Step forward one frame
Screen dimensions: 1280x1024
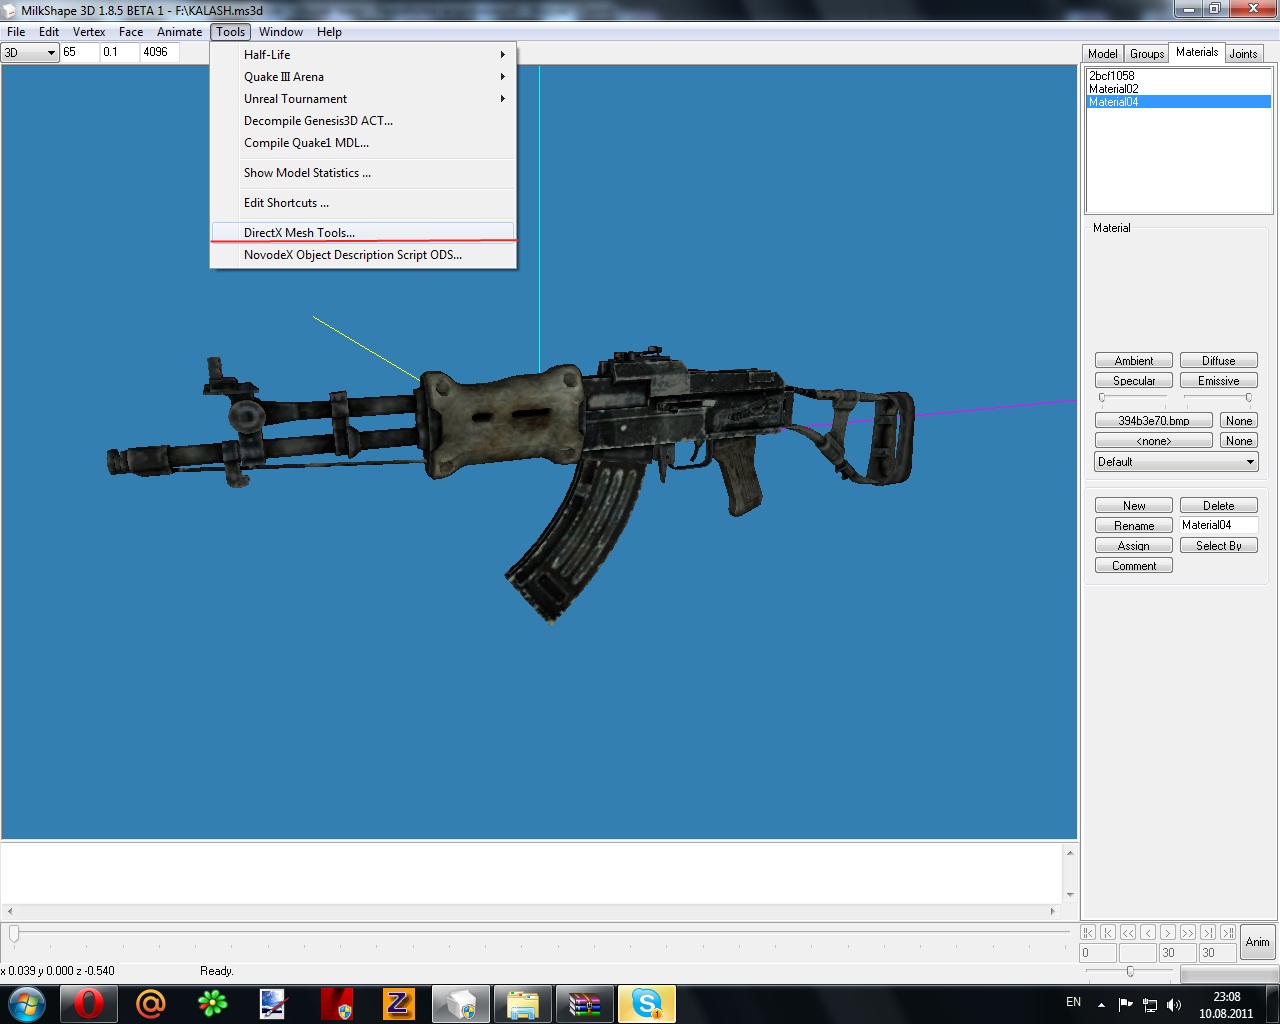[1168, 932]
